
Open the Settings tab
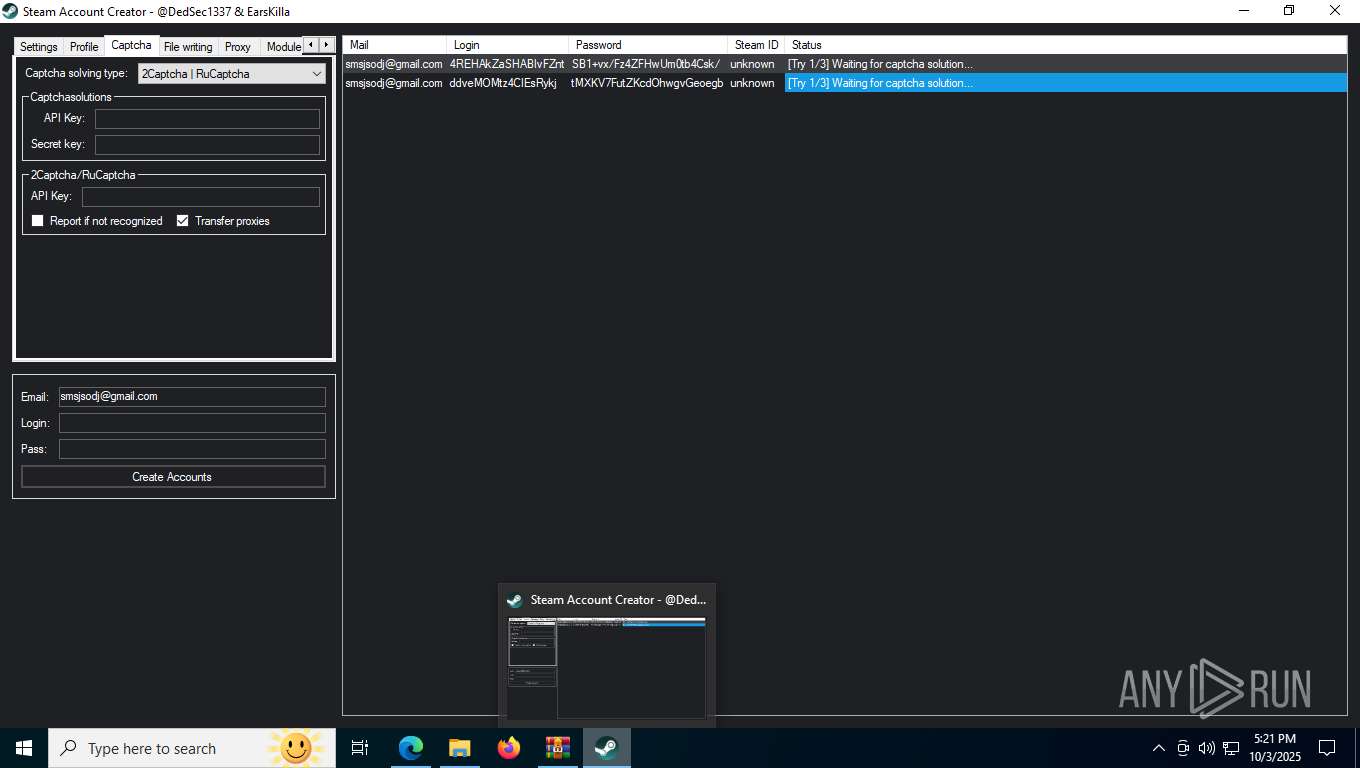pyautogui.click(x=39, y=46)
